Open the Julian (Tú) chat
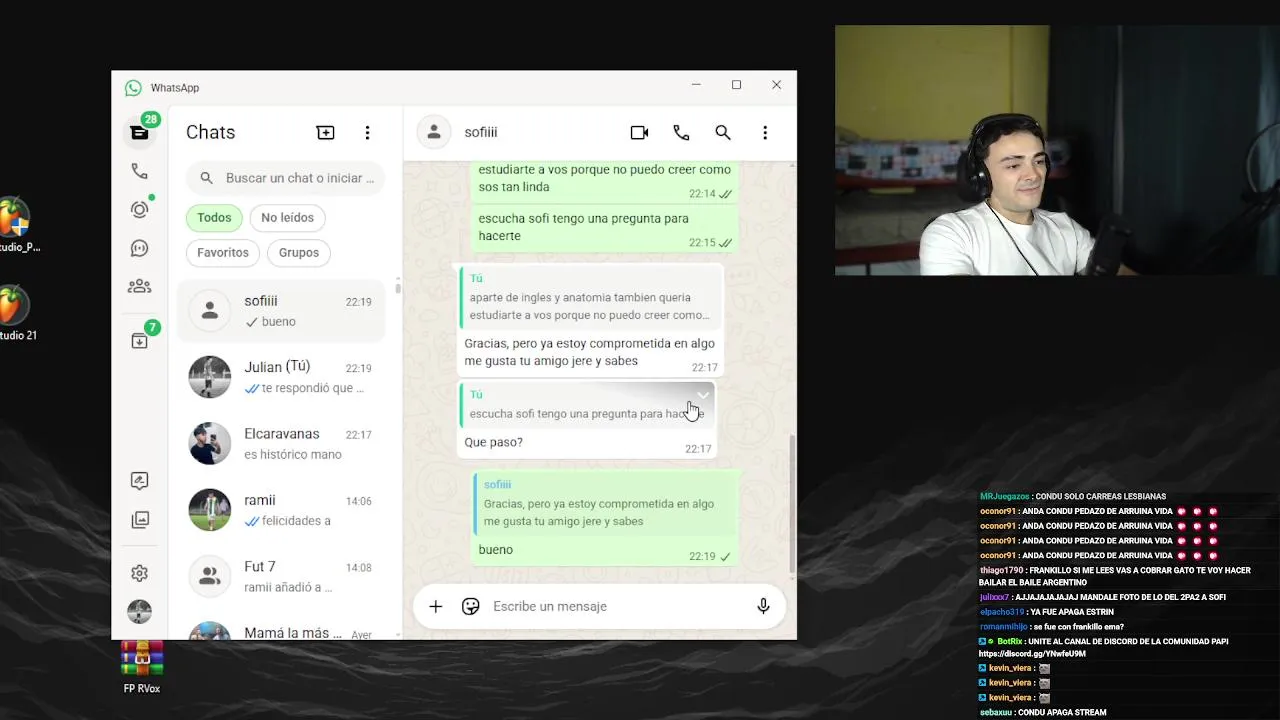The height and width of the screenshot is (720, 1280). (281, 377)
